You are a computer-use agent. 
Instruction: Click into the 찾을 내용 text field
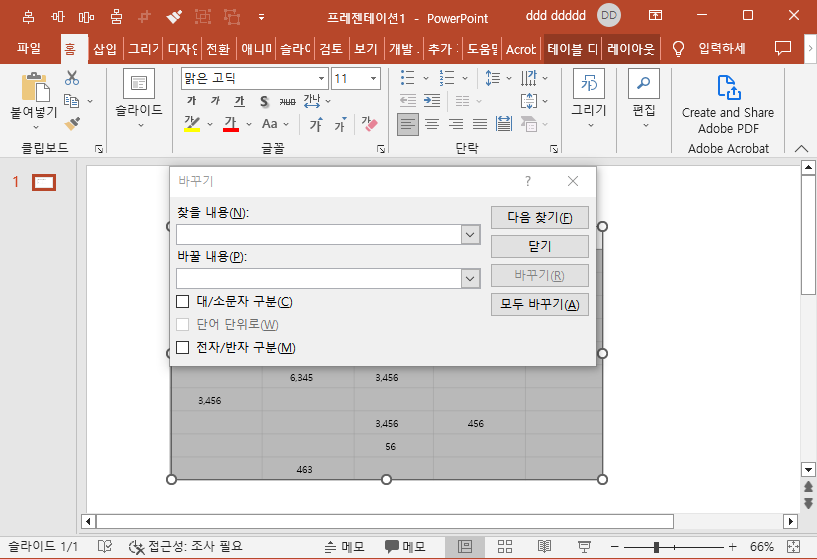(319, 235)
